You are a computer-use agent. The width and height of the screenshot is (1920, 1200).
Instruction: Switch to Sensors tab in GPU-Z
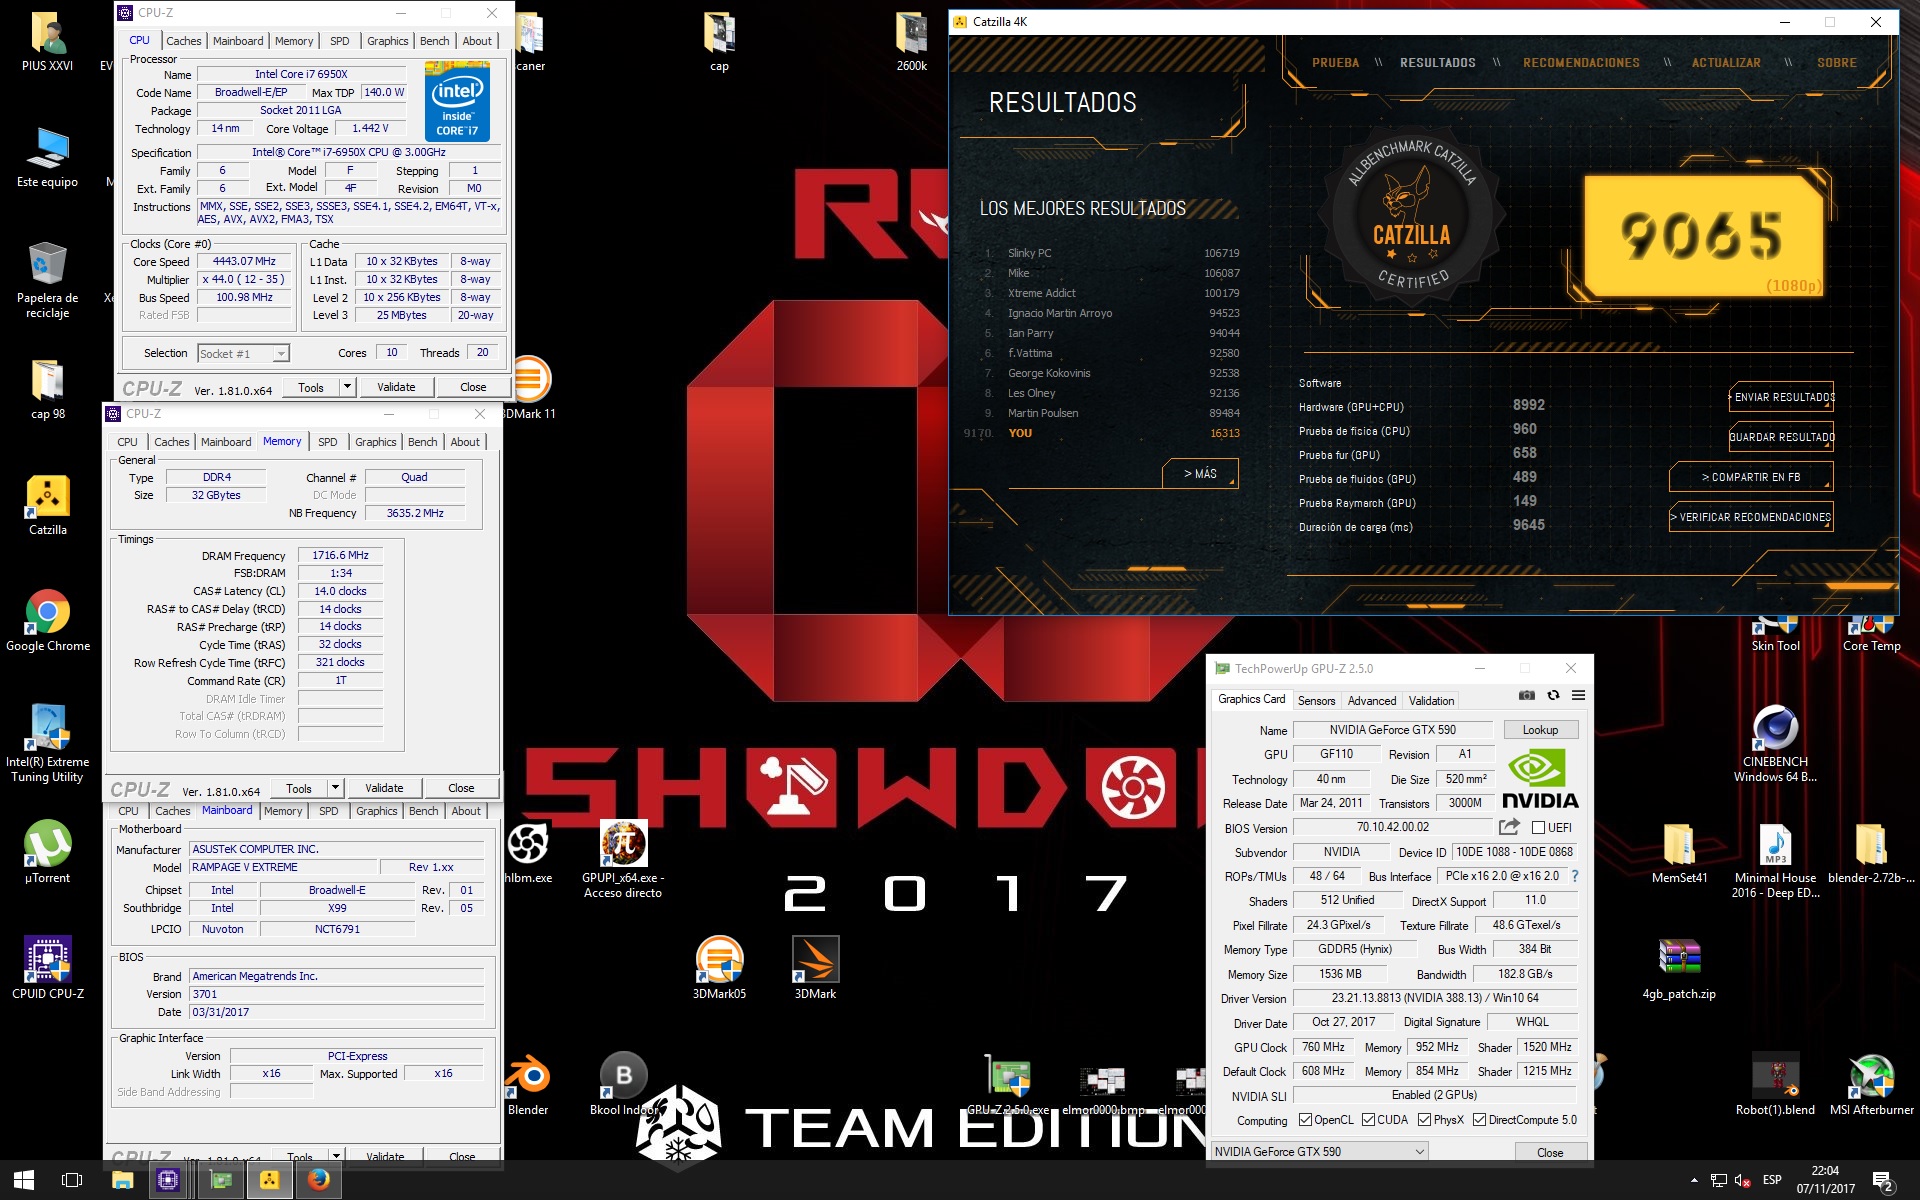point(1316,701)
